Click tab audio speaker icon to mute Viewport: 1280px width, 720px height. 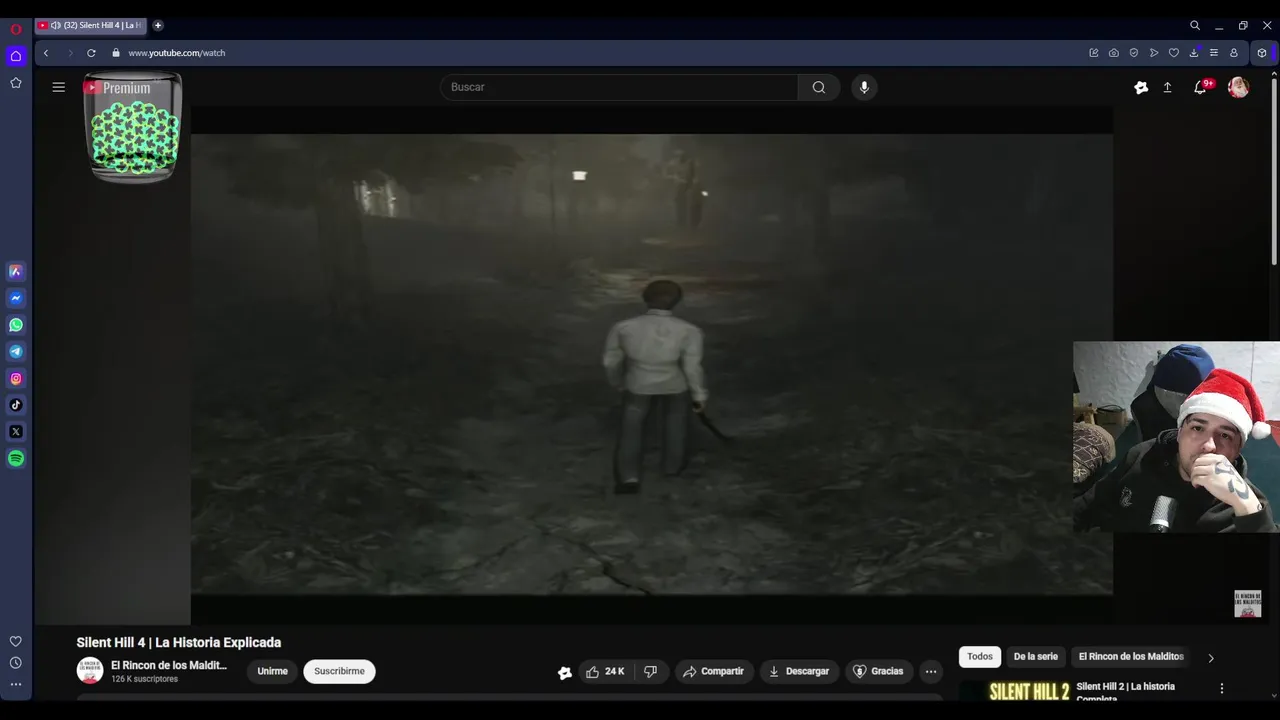click(55, 25)
